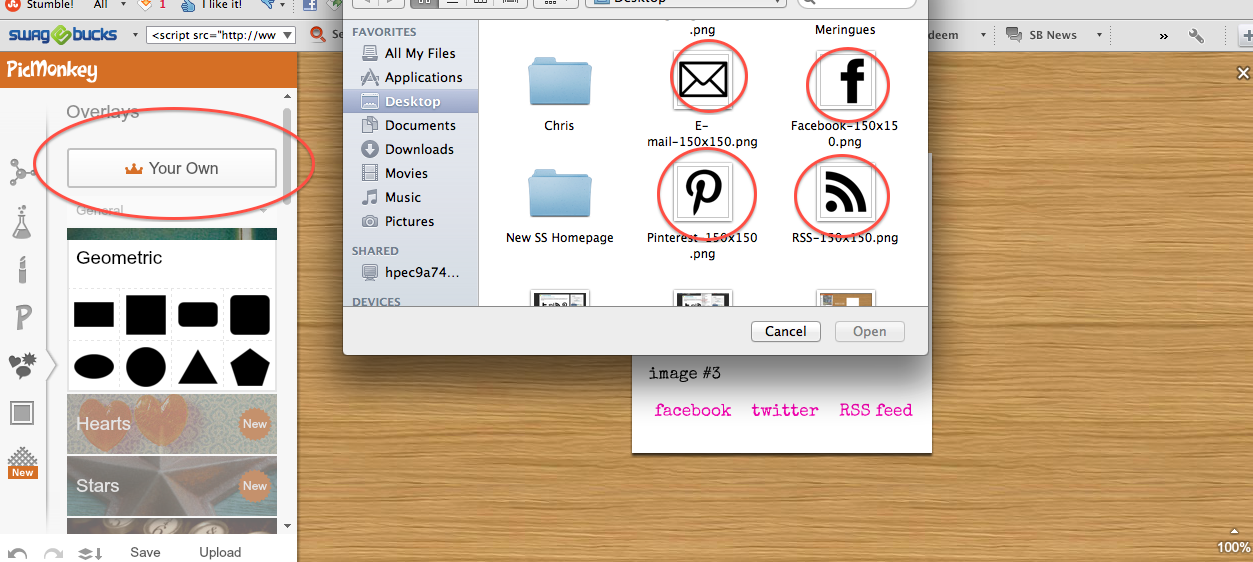Click the Your Own overlay button

pyautogui.click(x=172, y=168)
